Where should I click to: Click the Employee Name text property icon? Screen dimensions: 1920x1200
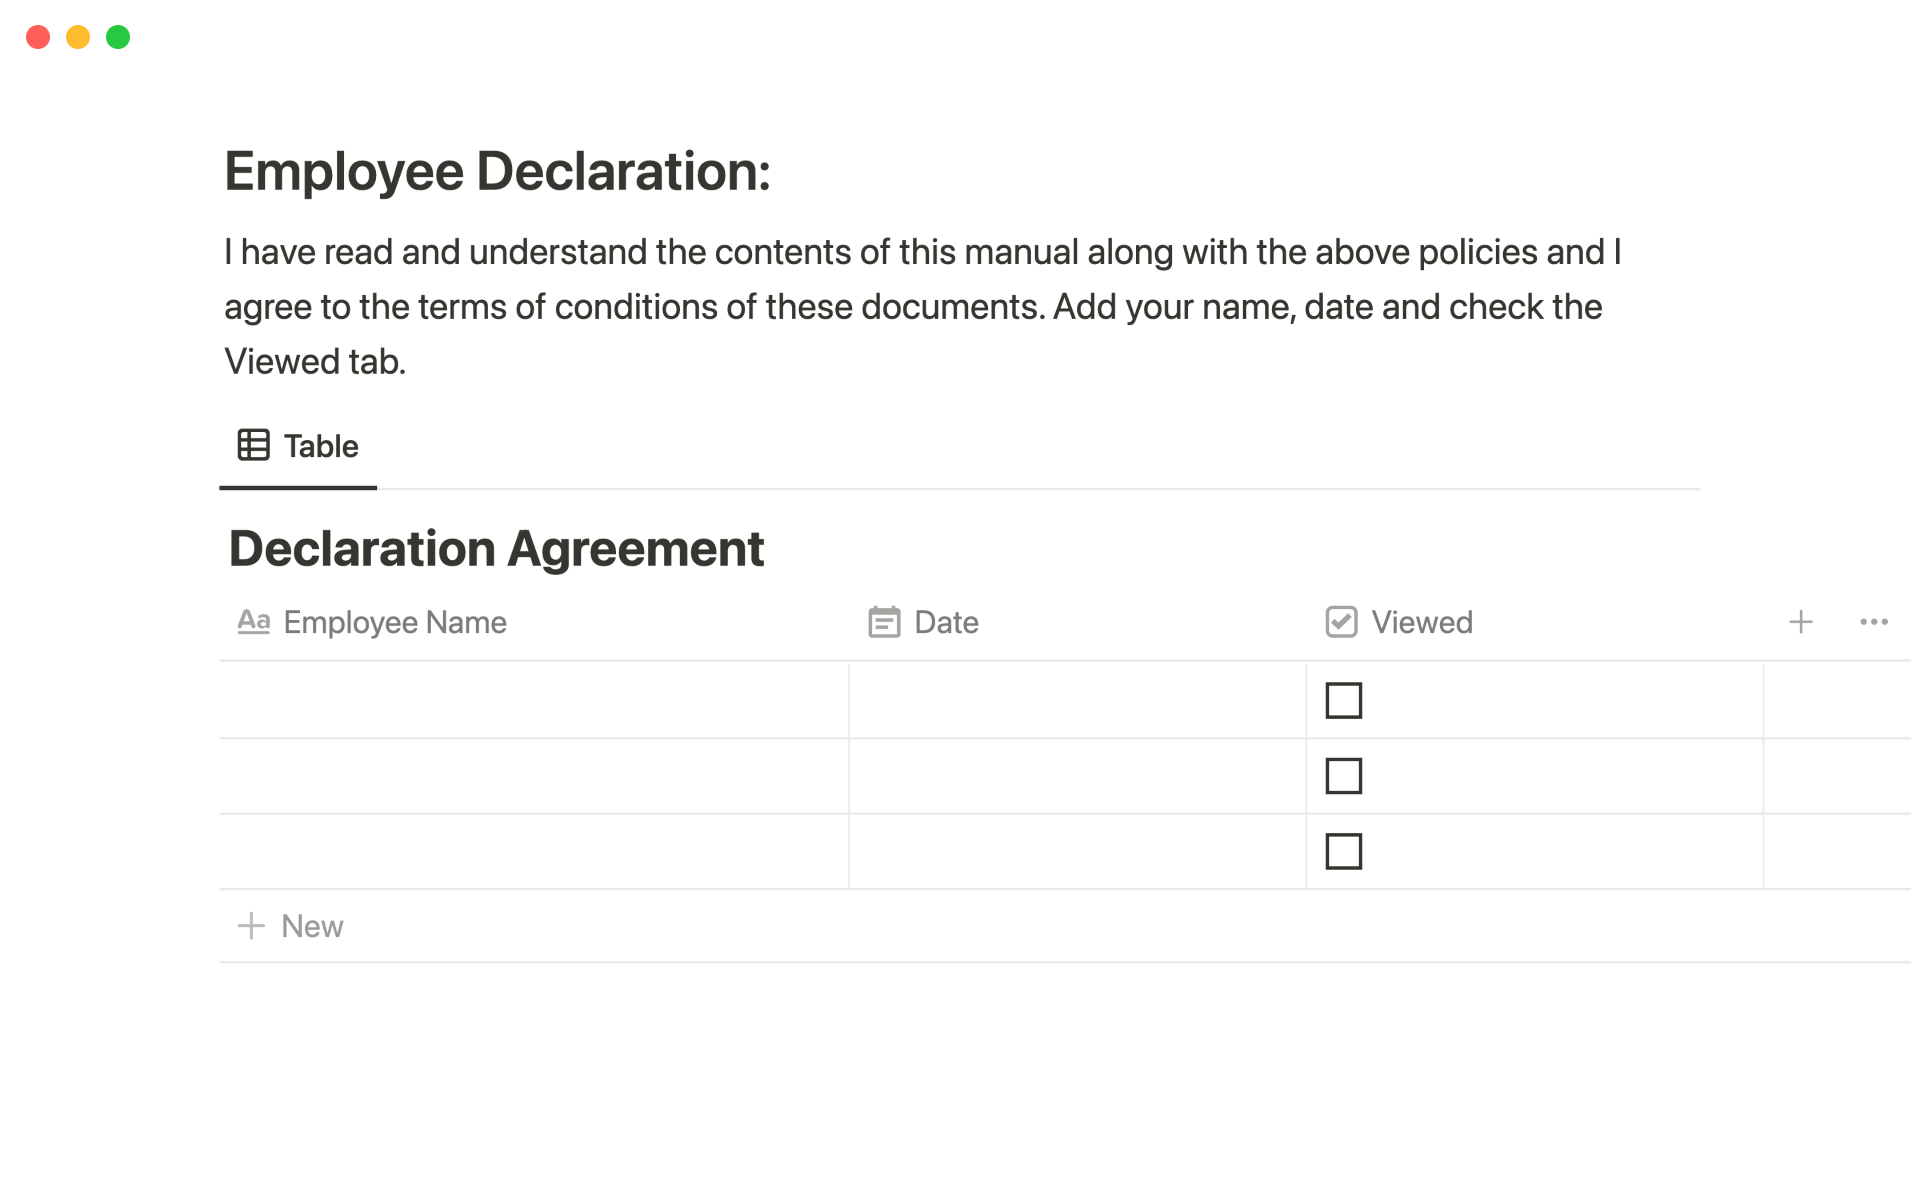(x=253, y=622)
